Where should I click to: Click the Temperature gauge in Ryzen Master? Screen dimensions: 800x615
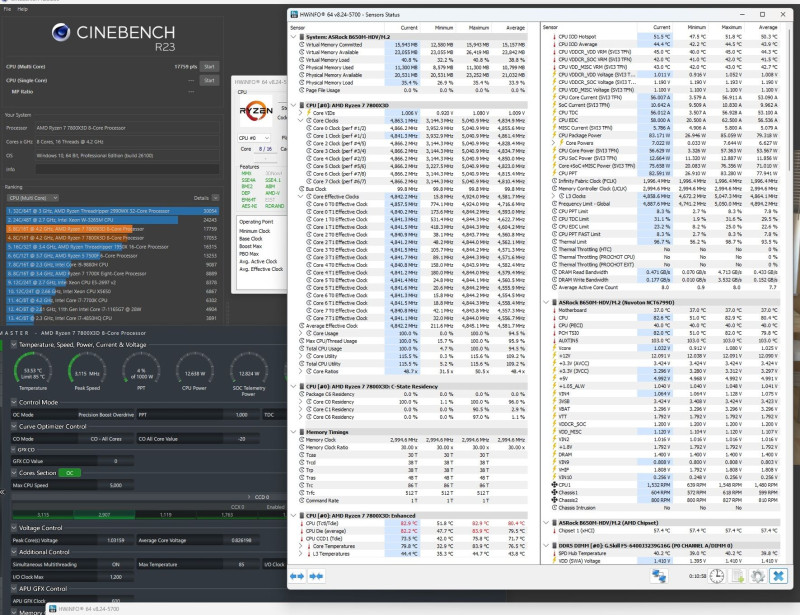click(33, 371)
